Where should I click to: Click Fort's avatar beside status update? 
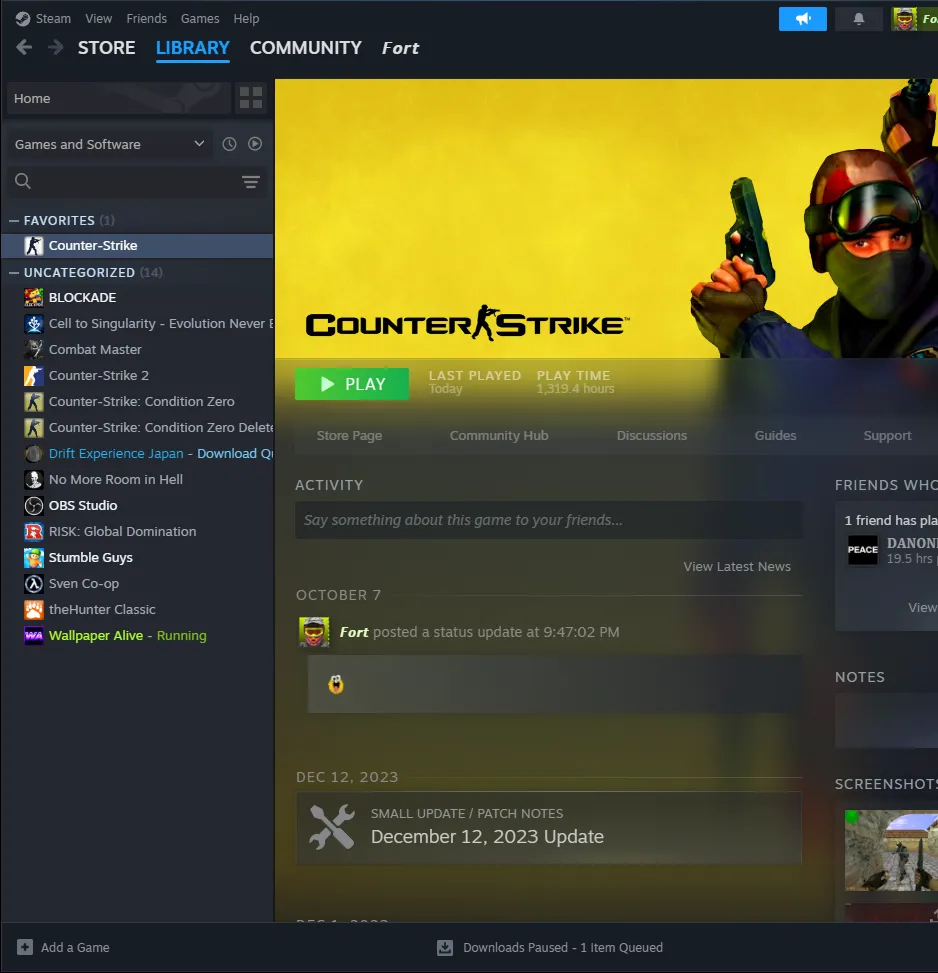(314, 632)
